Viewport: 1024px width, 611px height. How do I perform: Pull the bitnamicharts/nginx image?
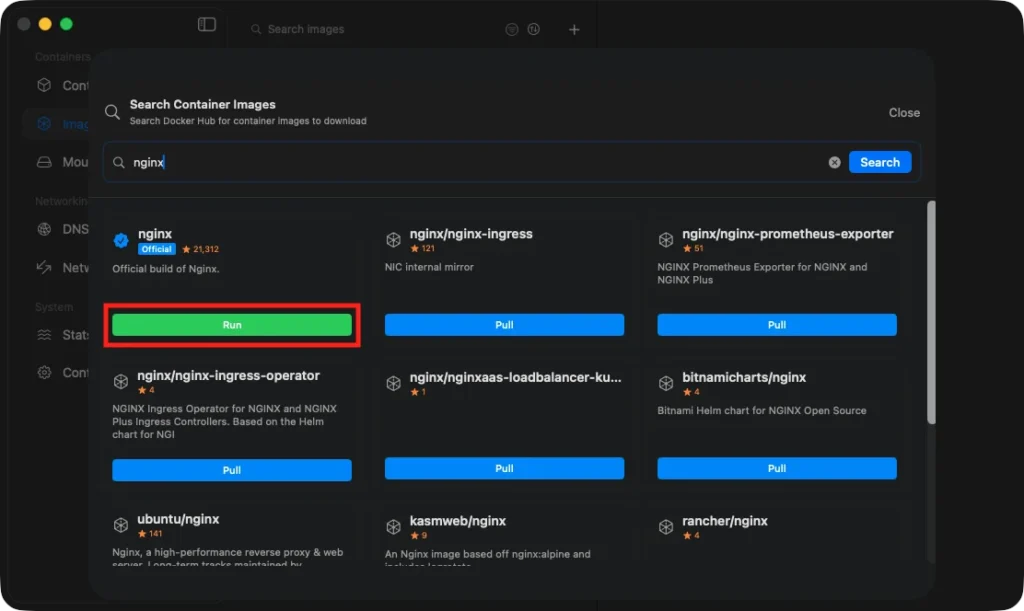click(x=776, y=468)
